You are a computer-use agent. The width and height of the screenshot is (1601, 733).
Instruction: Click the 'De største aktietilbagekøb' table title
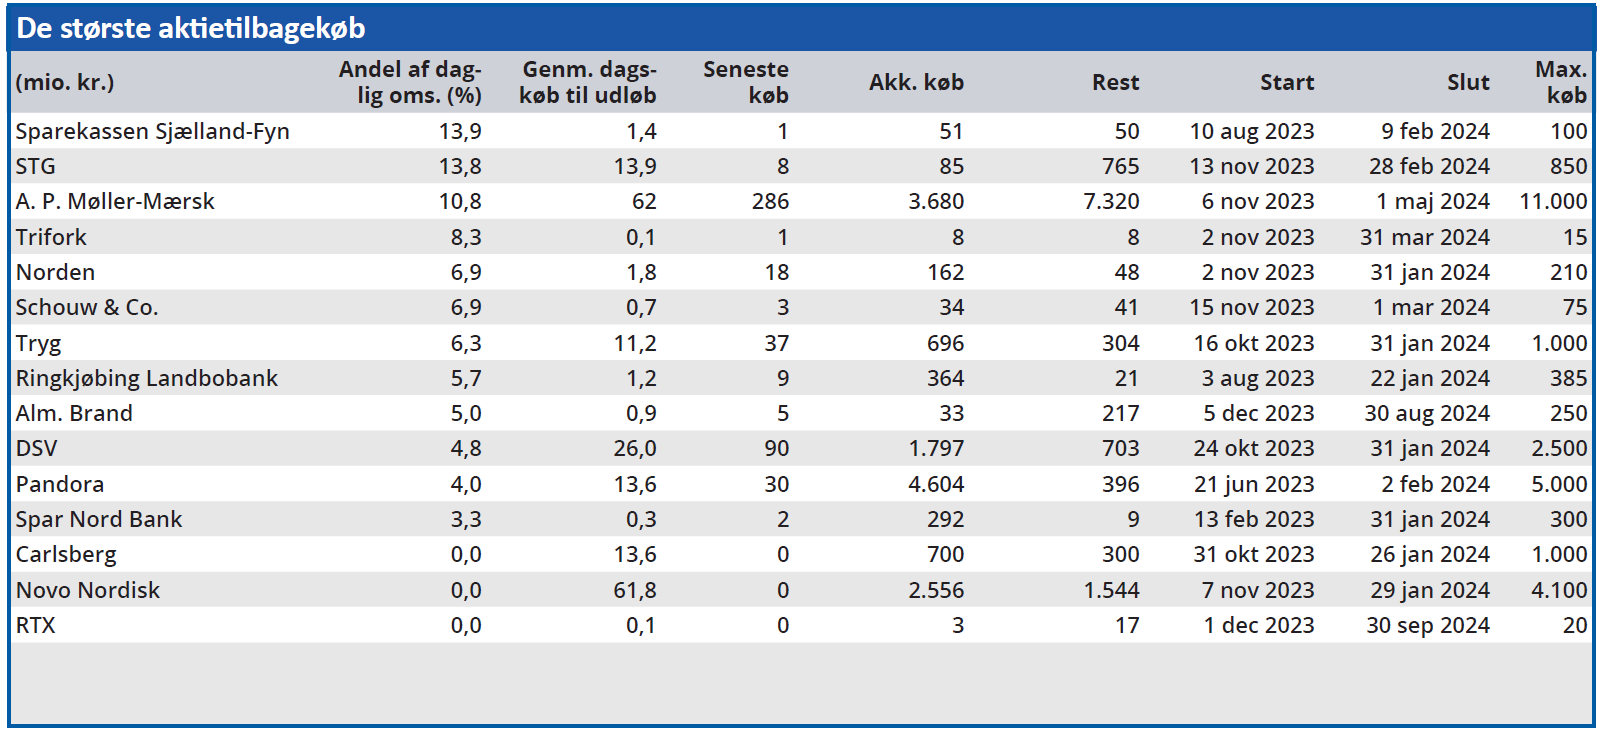coord(191,28)
